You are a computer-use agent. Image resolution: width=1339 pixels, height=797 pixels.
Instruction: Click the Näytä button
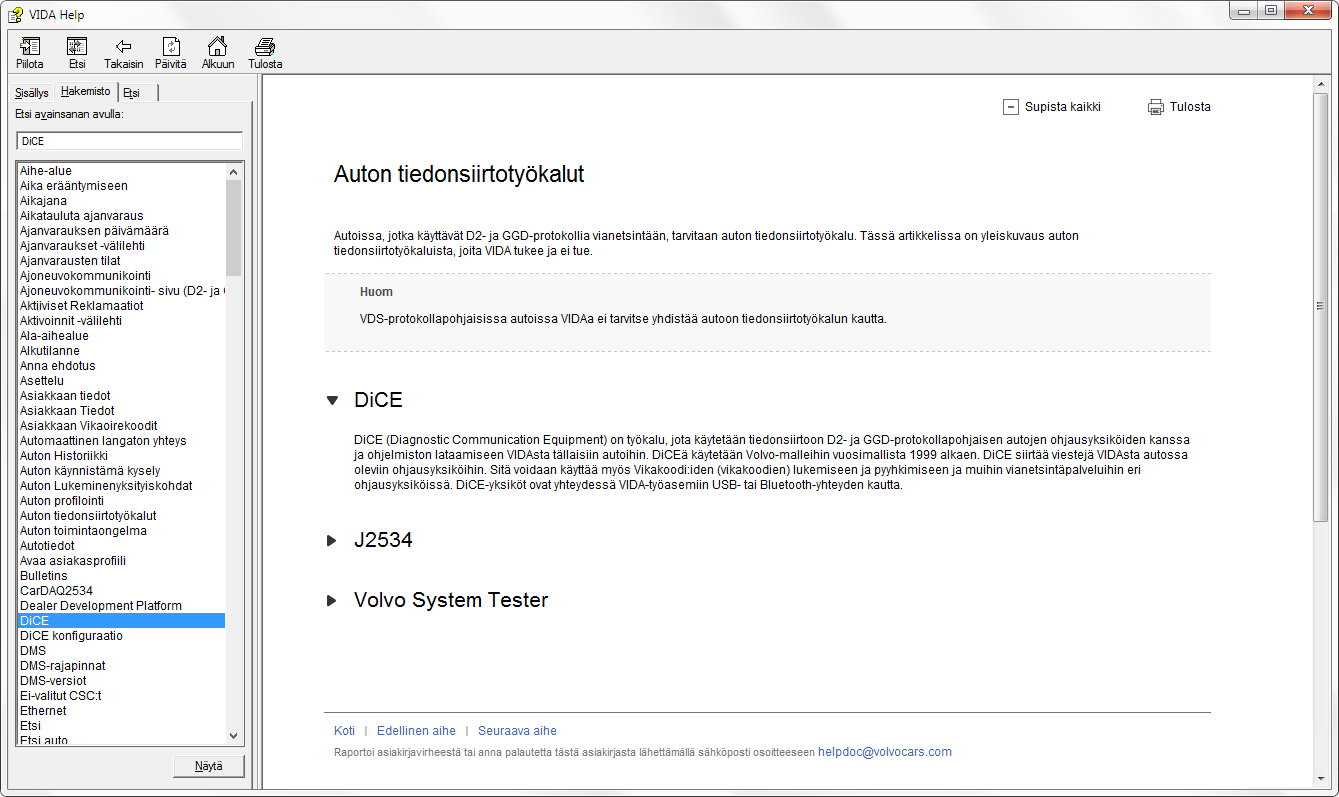tap(209, 767)
